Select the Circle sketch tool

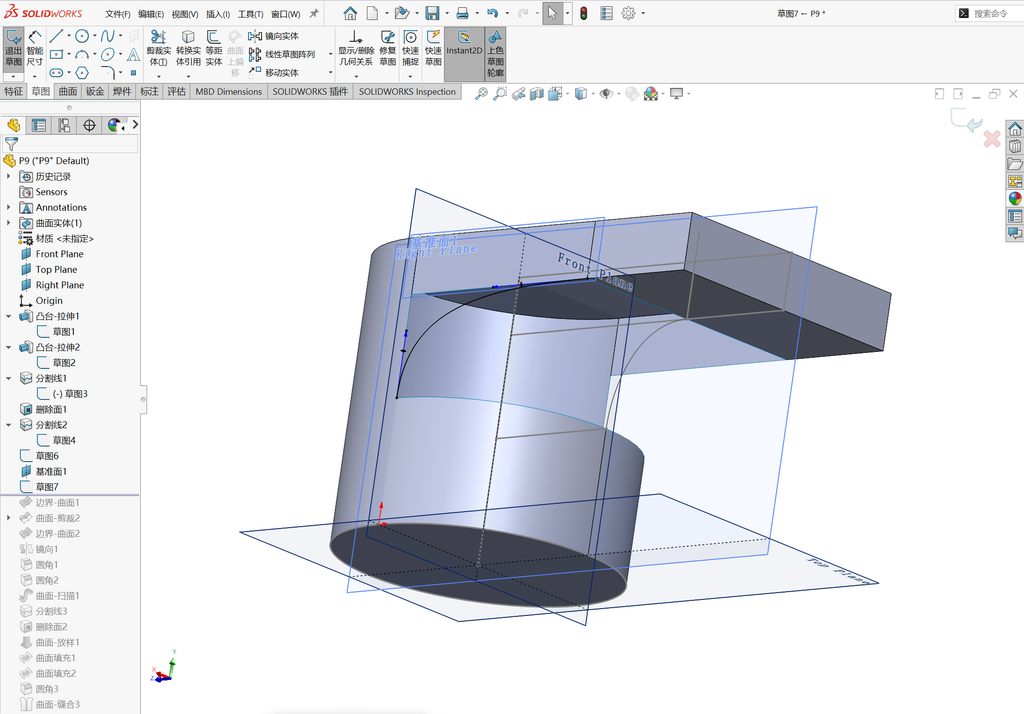pos(82,36)
